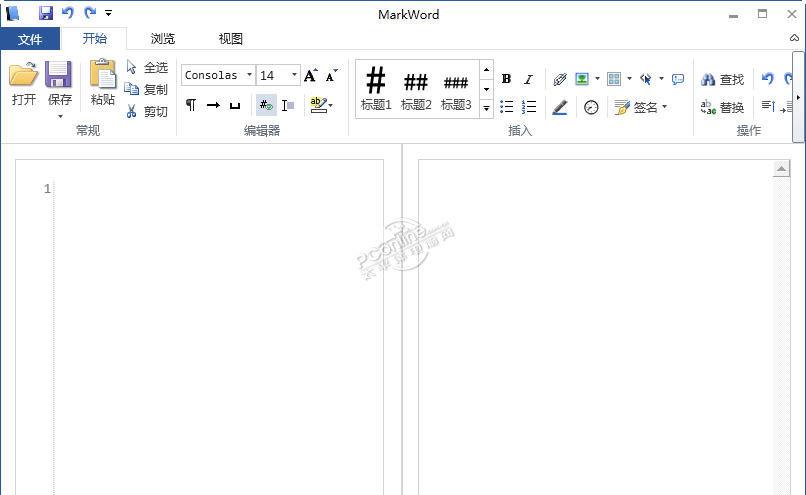Open the font size 14 dropdown
806x495 pixels.
(295, 75)
